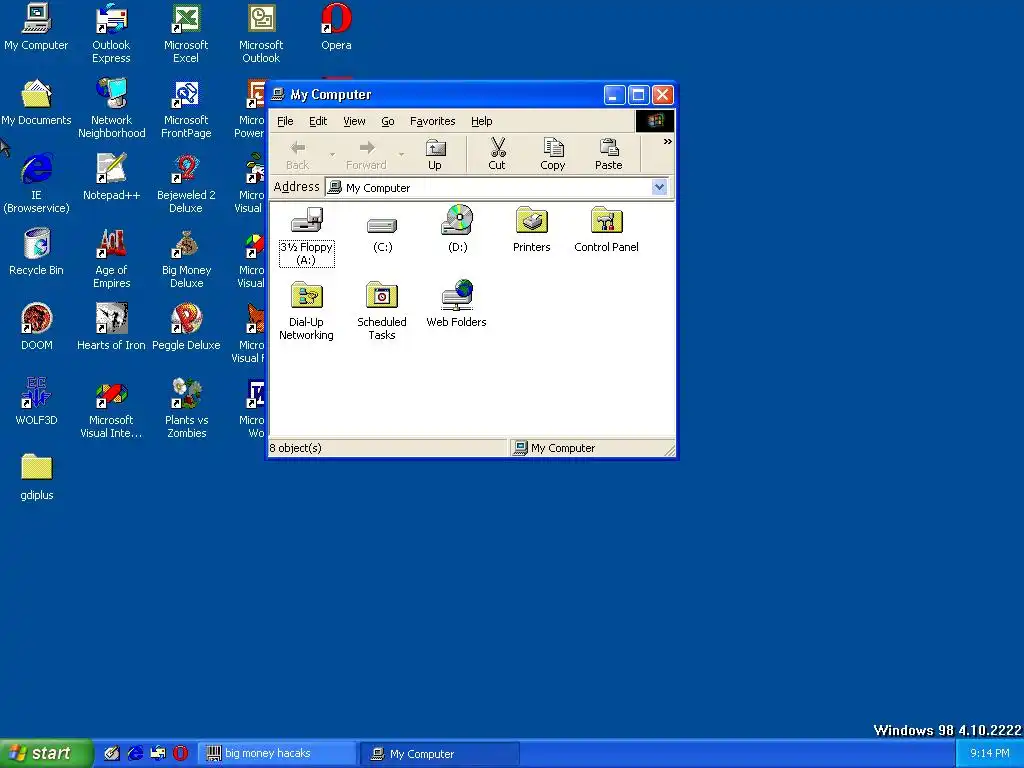Select the Recycle Bin desktop icon
Image resolution: width=1024 pixels, height=768 pixels.
pos(36,253)
